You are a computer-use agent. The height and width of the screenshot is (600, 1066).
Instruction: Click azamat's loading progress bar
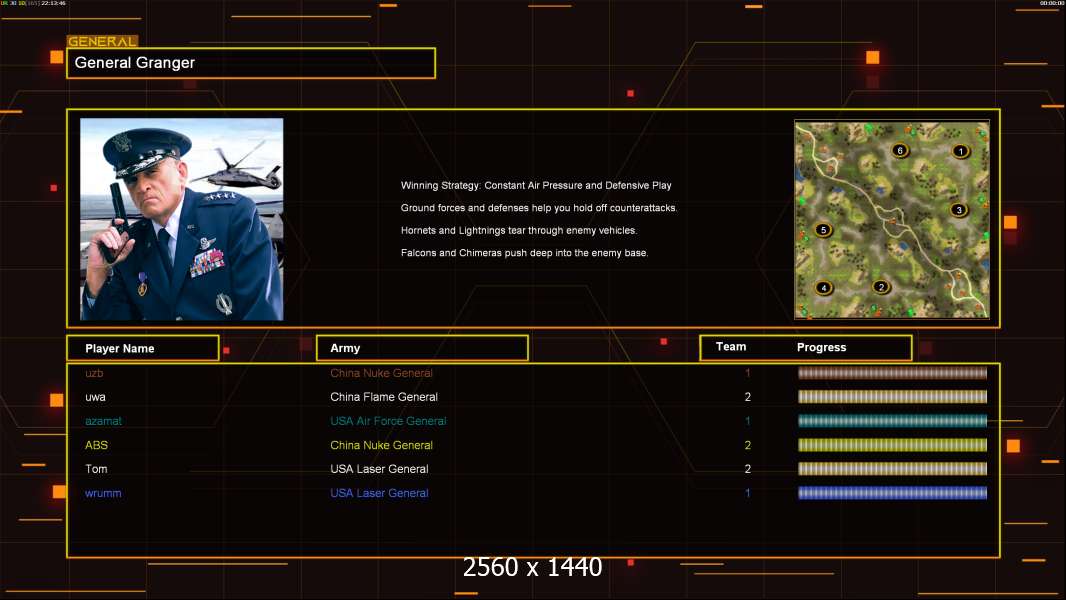(892, 421)
